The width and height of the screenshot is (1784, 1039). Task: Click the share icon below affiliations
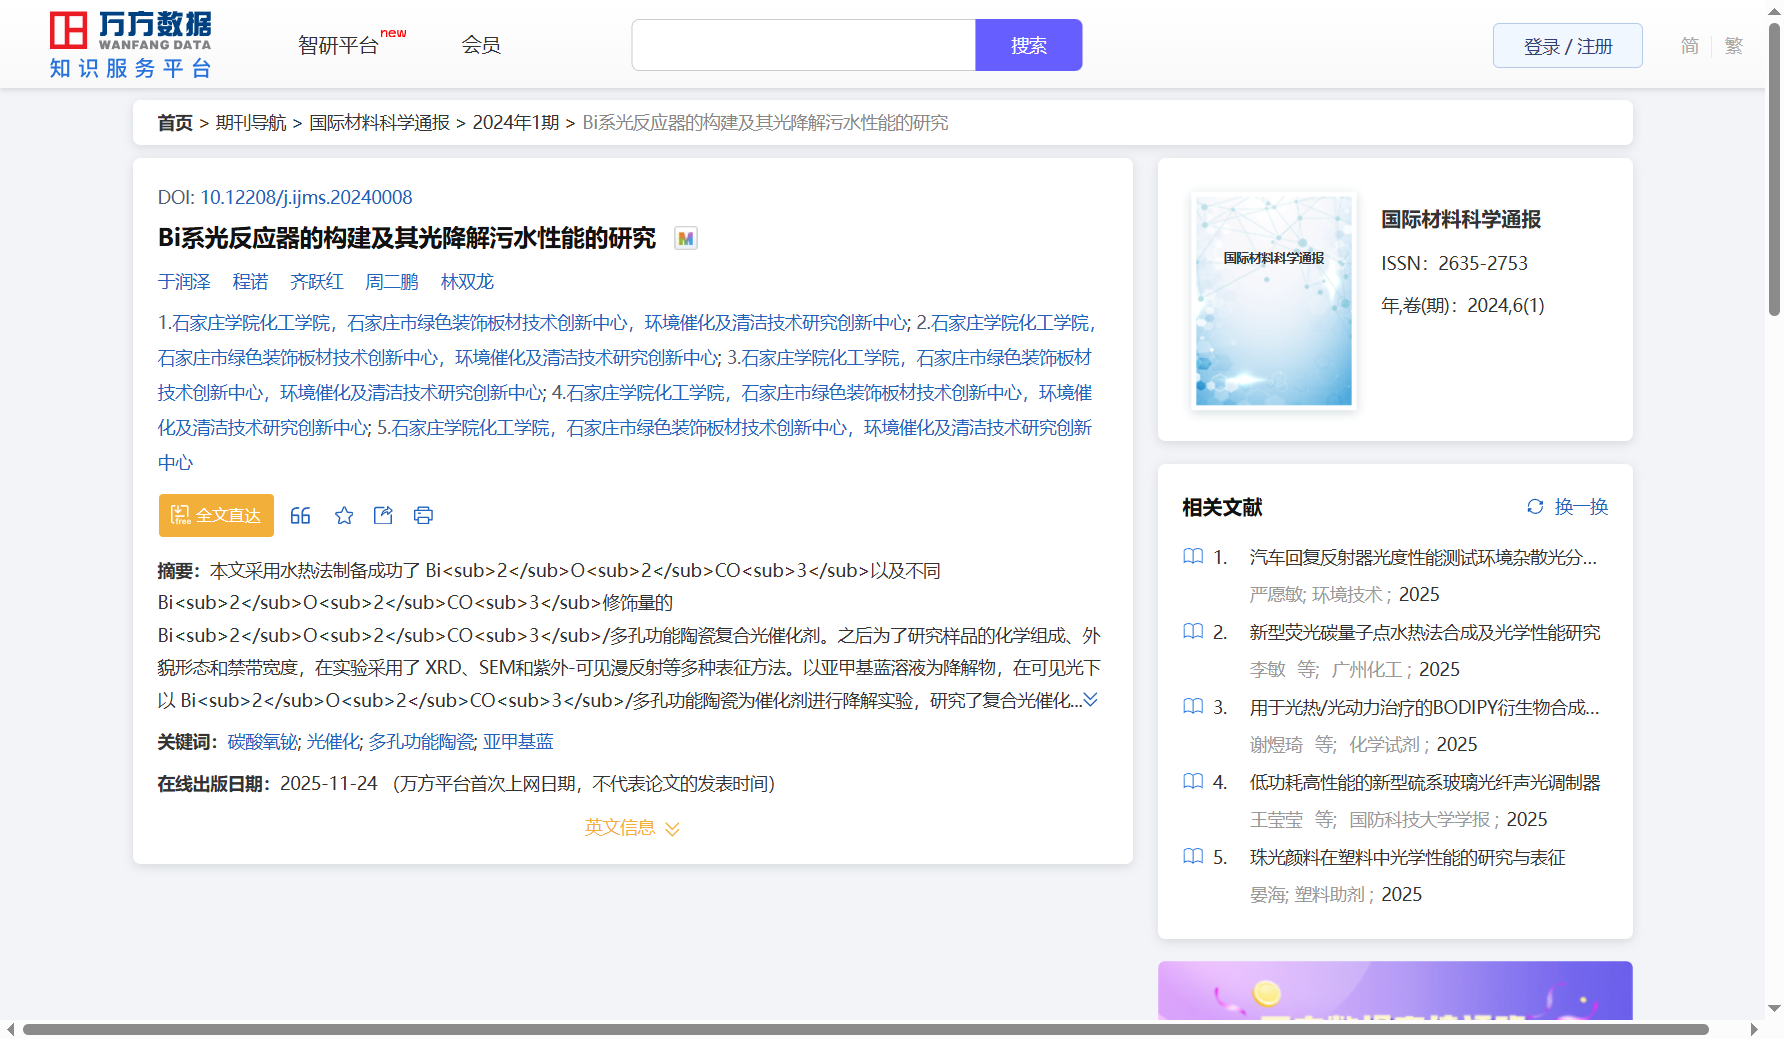click(383, 516)
